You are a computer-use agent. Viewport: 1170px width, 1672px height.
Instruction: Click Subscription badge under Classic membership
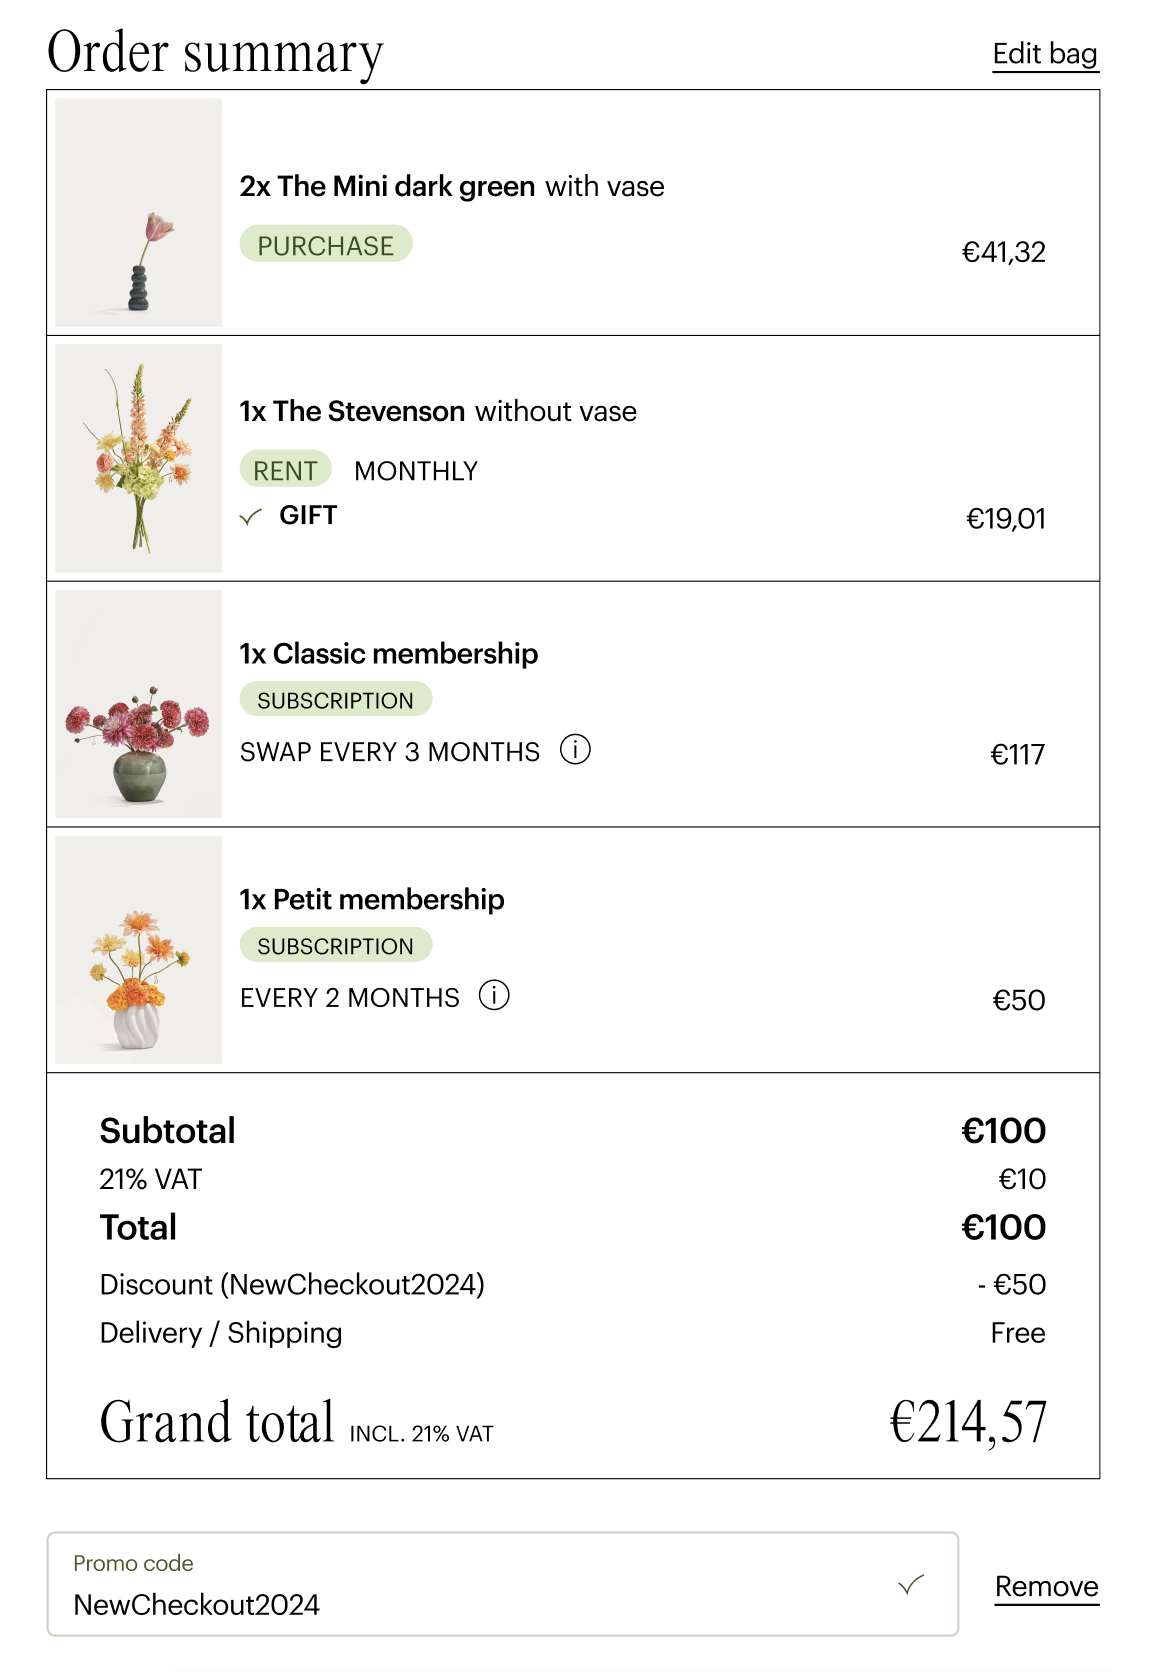point(335,700)
